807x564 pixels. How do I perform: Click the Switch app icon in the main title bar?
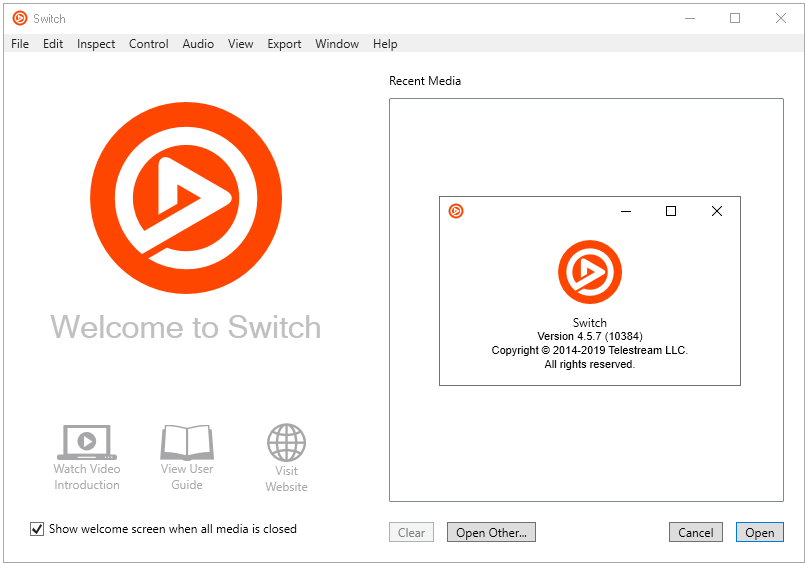tap(20, 19)
